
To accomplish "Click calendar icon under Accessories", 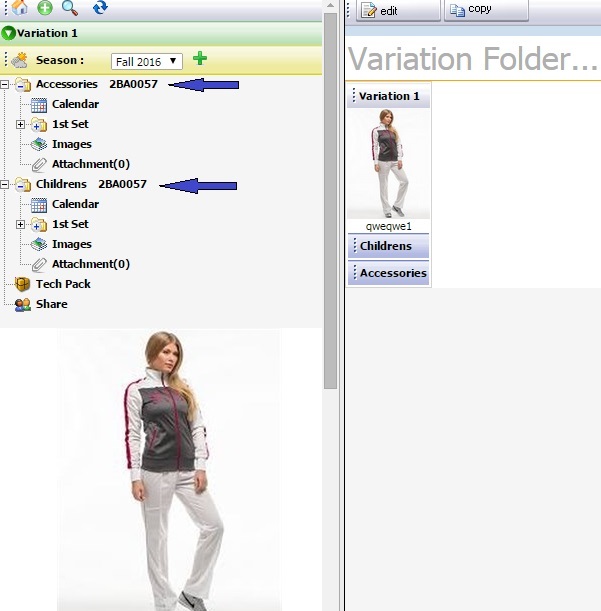I will [x=39, y=105].
